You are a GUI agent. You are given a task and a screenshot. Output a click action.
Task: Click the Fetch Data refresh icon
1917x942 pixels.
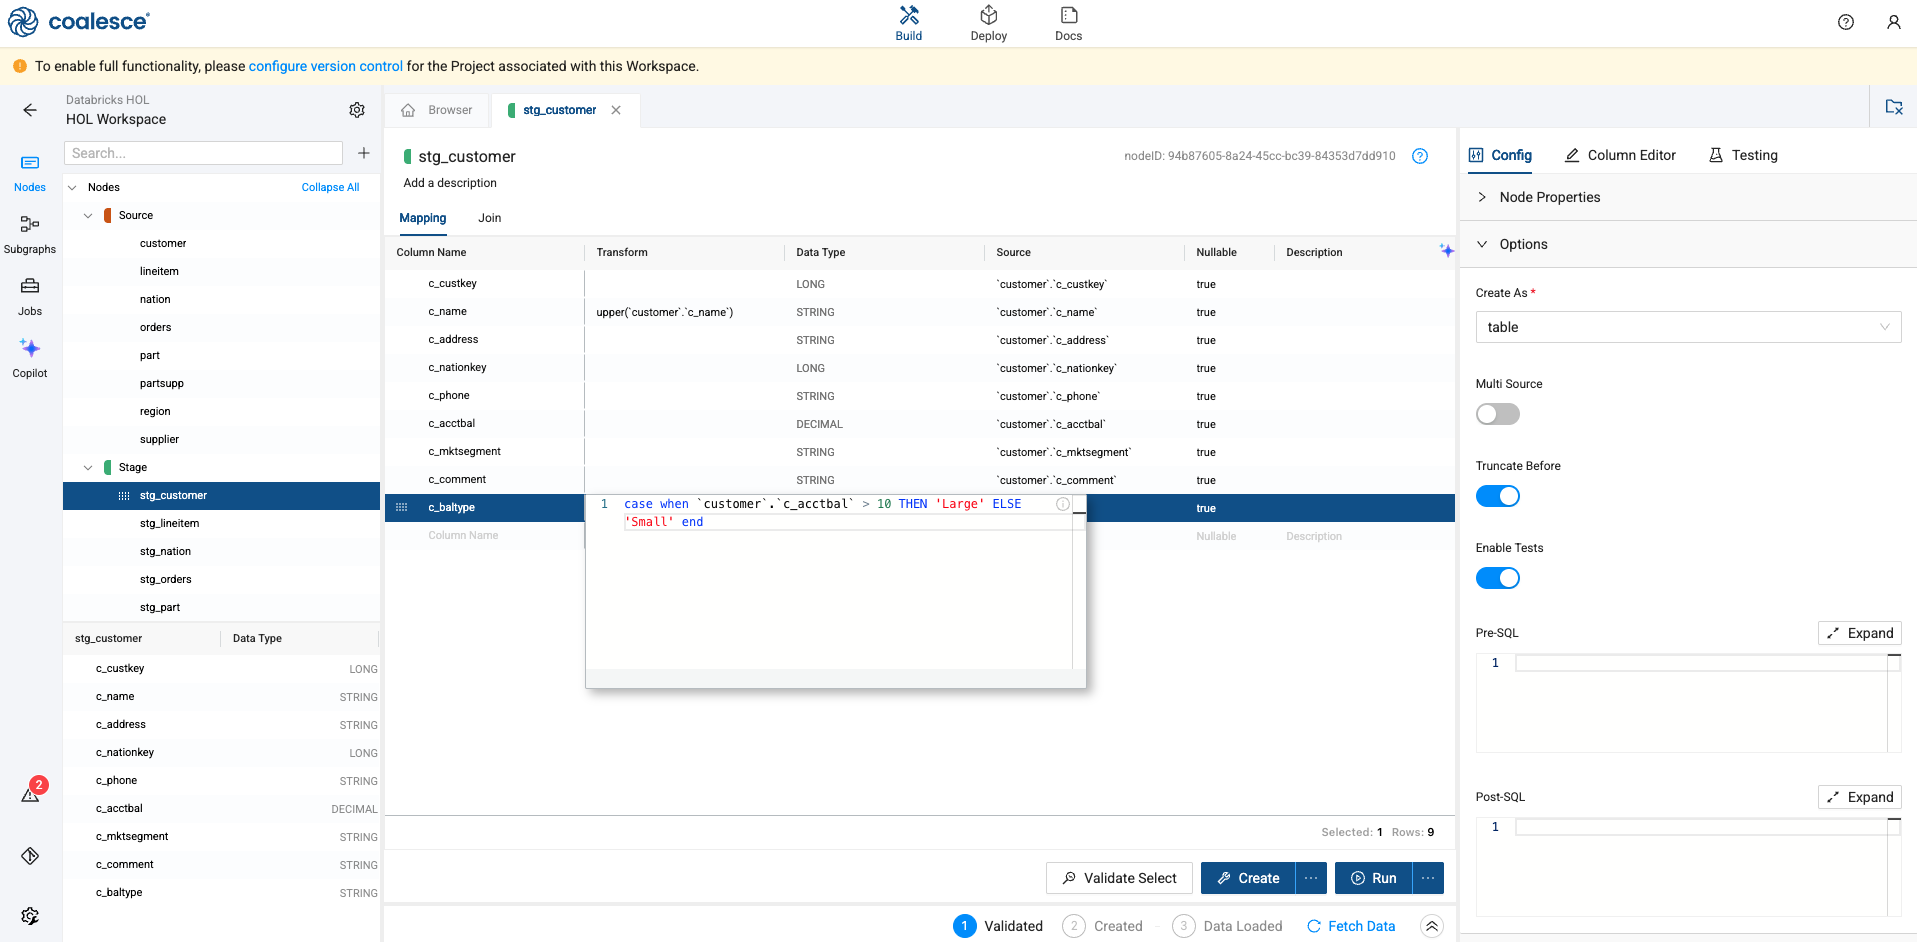(1314, 926)
